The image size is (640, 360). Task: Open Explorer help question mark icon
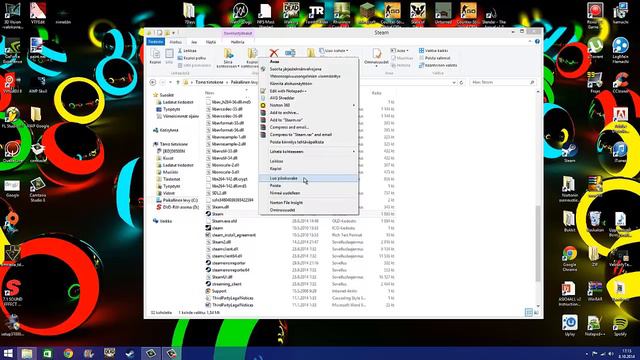point(537,42)
